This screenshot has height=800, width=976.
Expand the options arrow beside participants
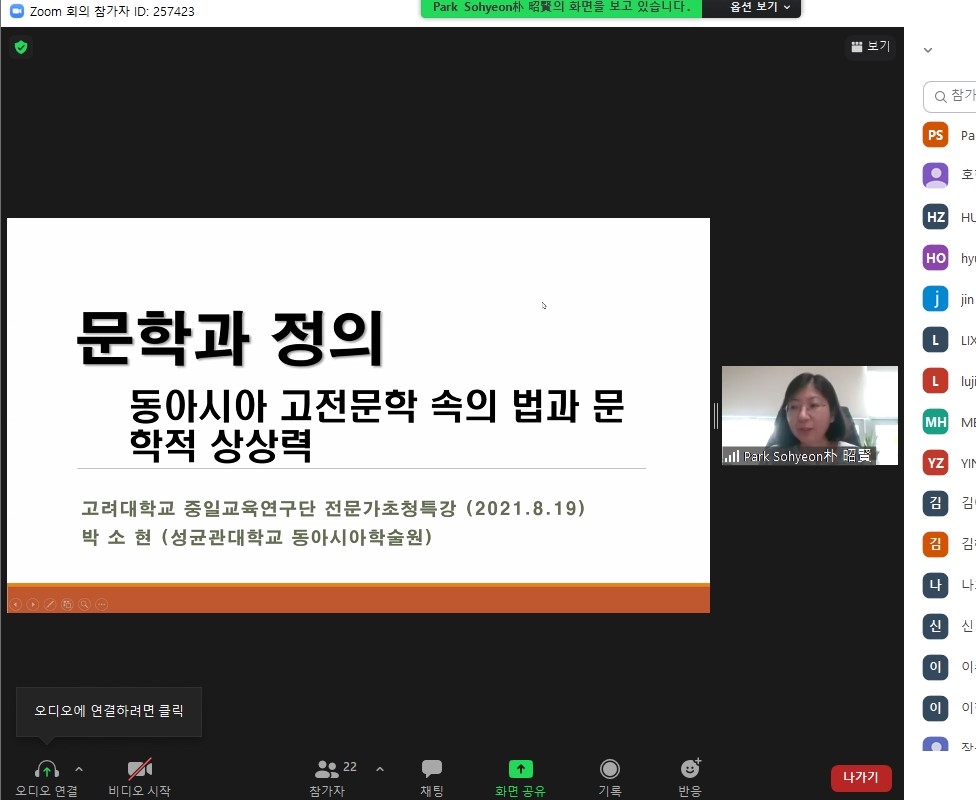point(379,769)
